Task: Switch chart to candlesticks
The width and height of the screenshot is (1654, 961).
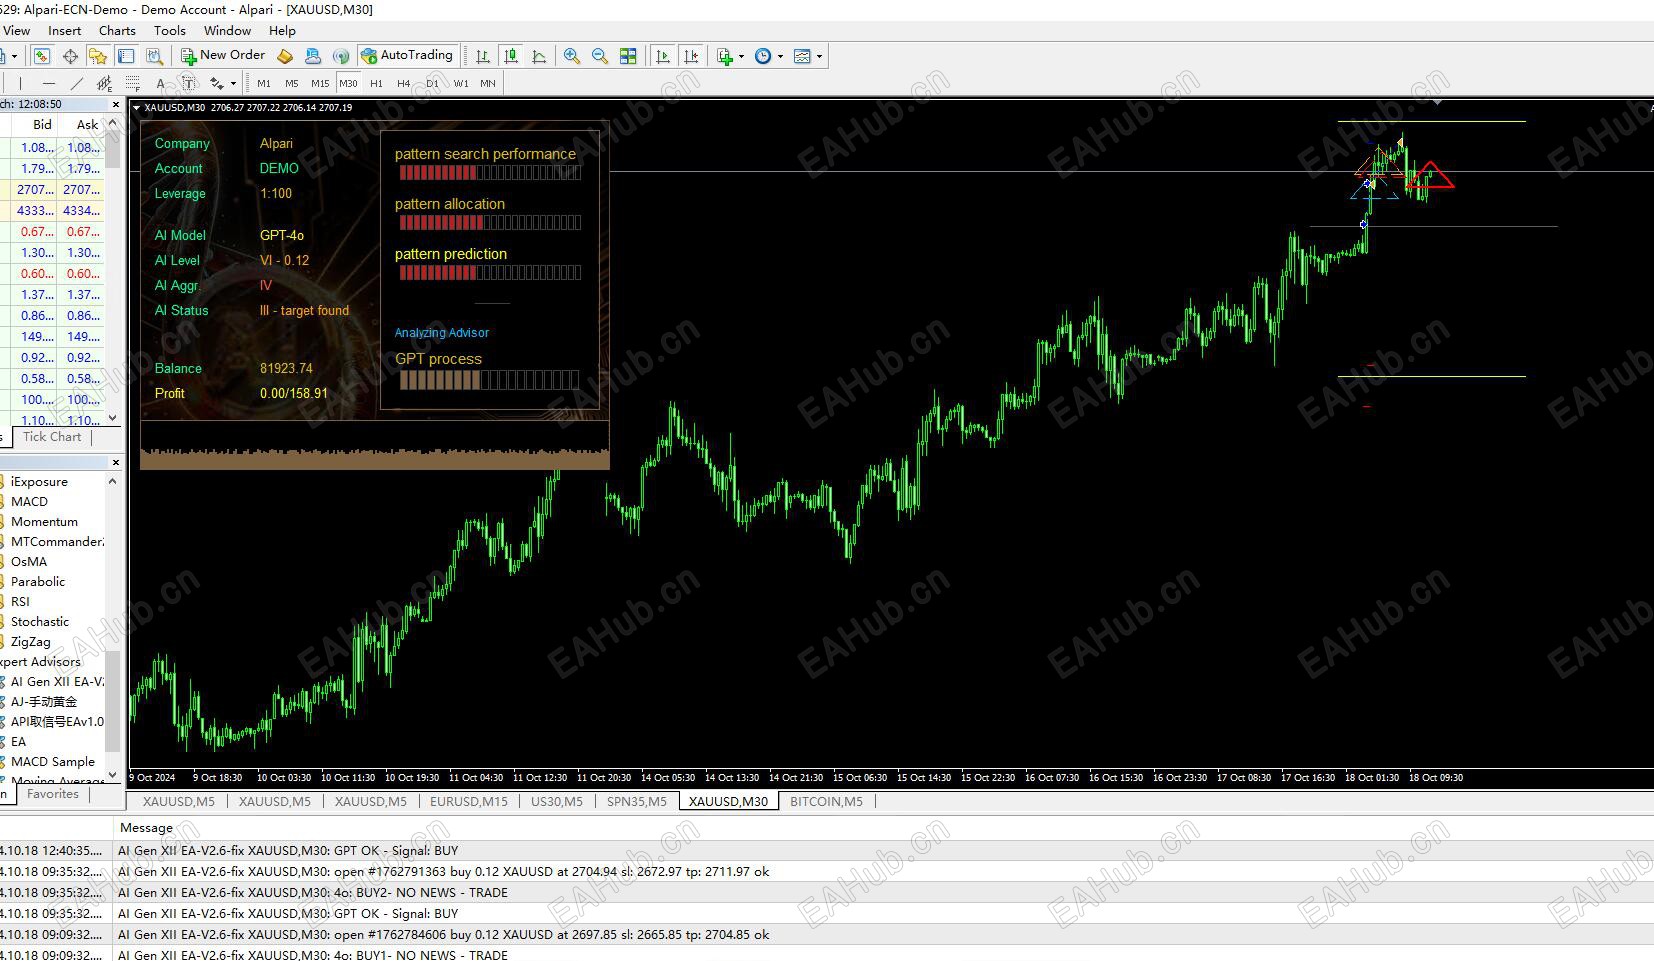Action: pyautogui.click(x=511, y=56)
